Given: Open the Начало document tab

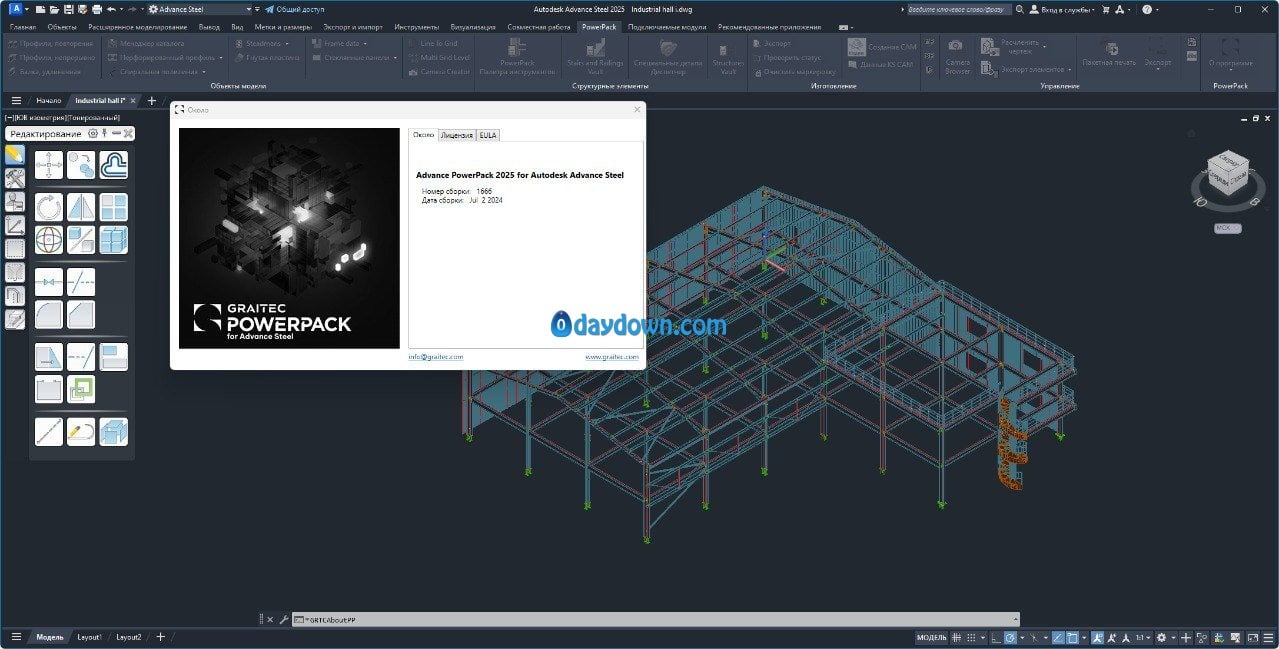Looking at the screenshot, I should (x=48, y=101).
